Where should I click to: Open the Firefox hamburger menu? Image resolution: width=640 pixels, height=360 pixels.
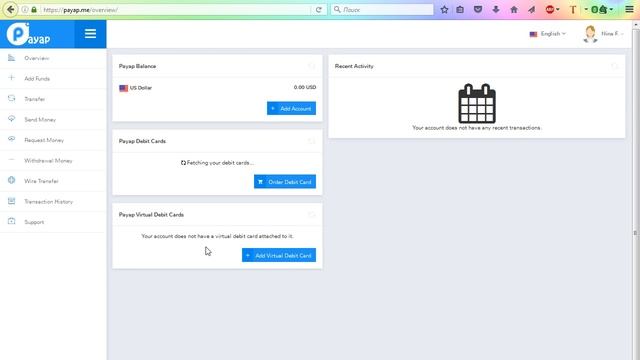click(x=629, y=9)
